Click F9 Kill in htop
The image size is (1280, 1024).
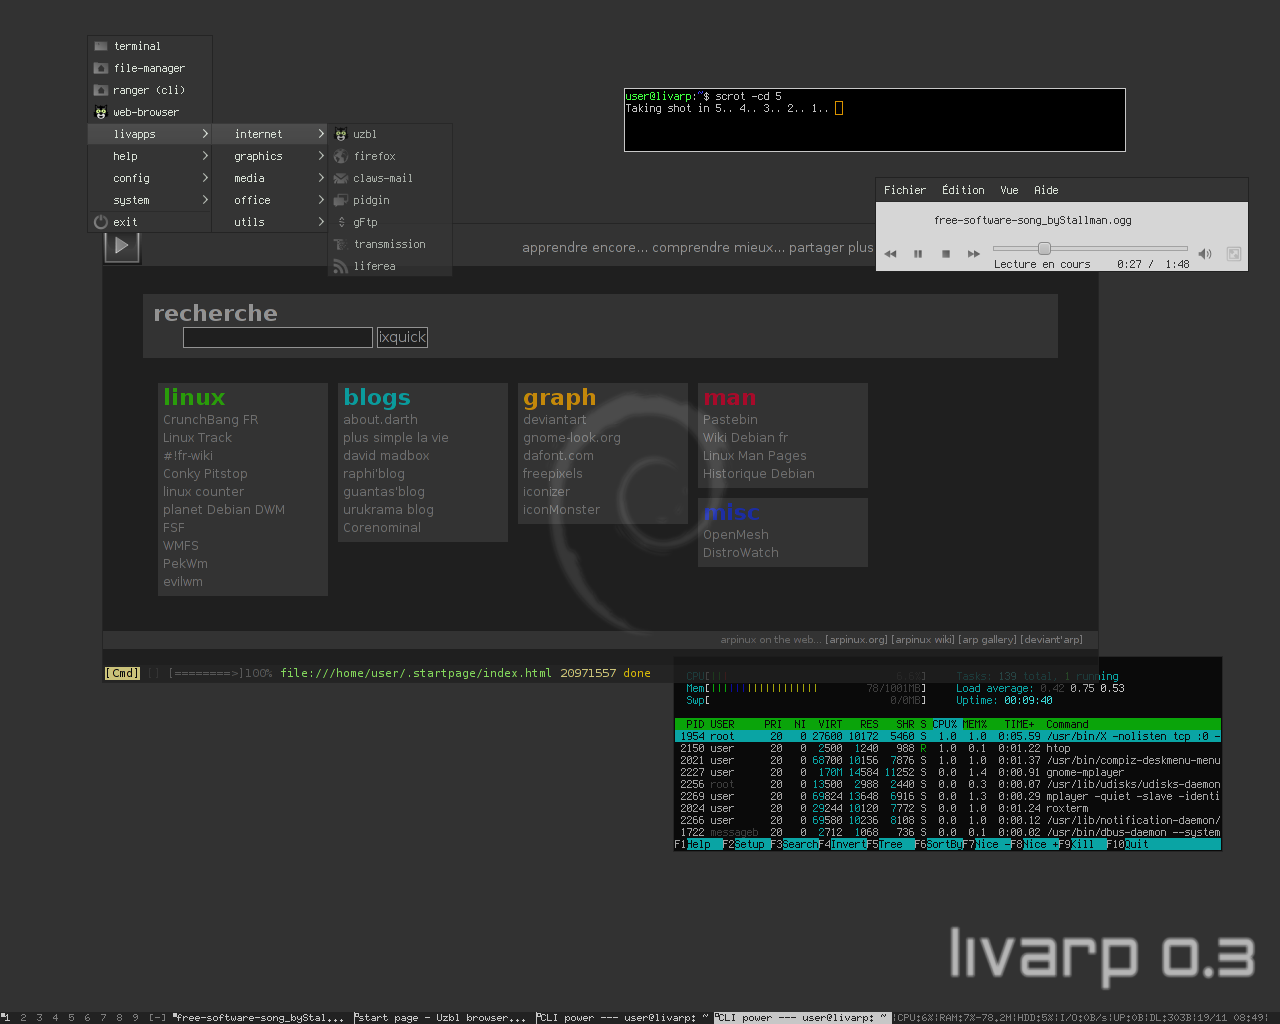coord(1082,844)
